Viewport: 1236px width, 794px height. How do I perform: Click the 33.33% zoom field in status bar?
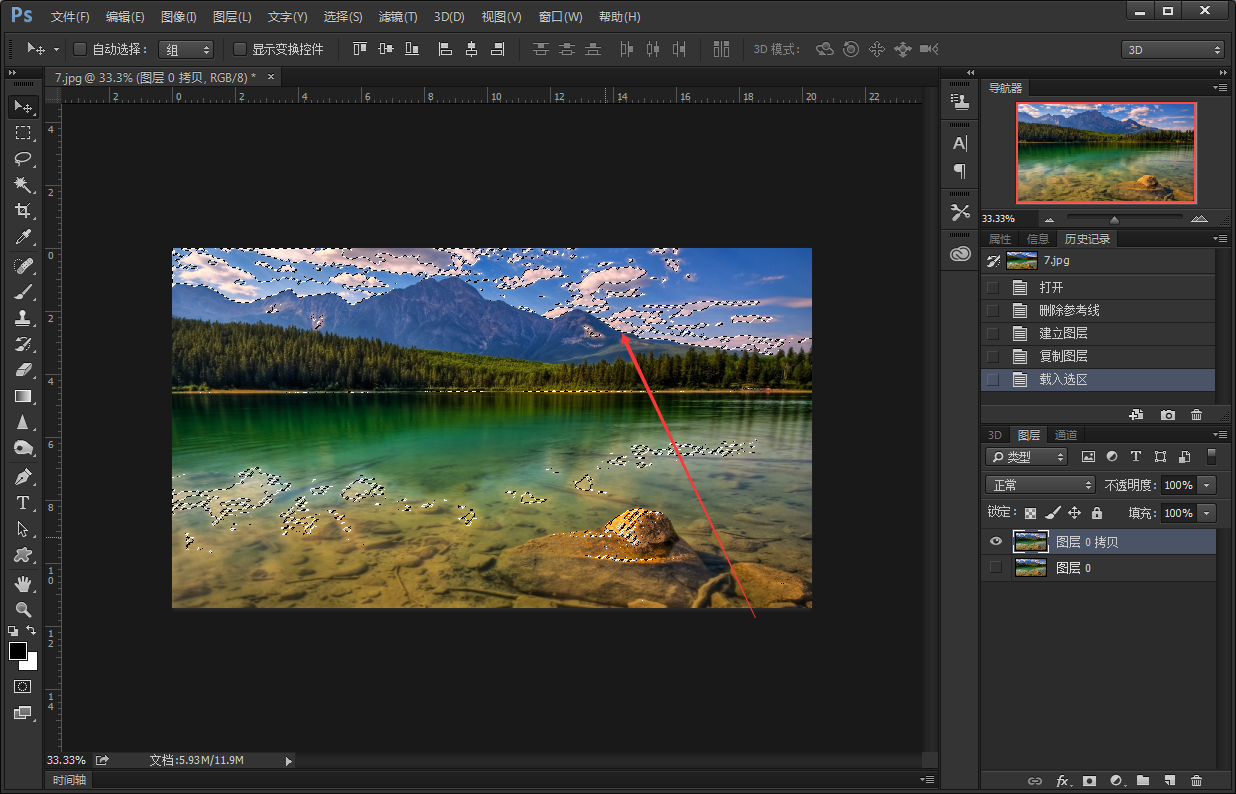66,761
